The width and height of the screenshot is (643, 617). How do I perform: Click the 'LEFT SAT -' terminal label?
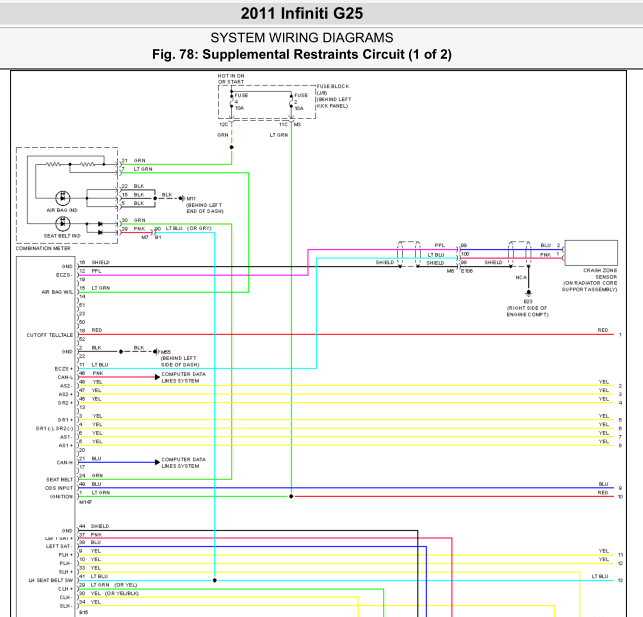(59, 546)
